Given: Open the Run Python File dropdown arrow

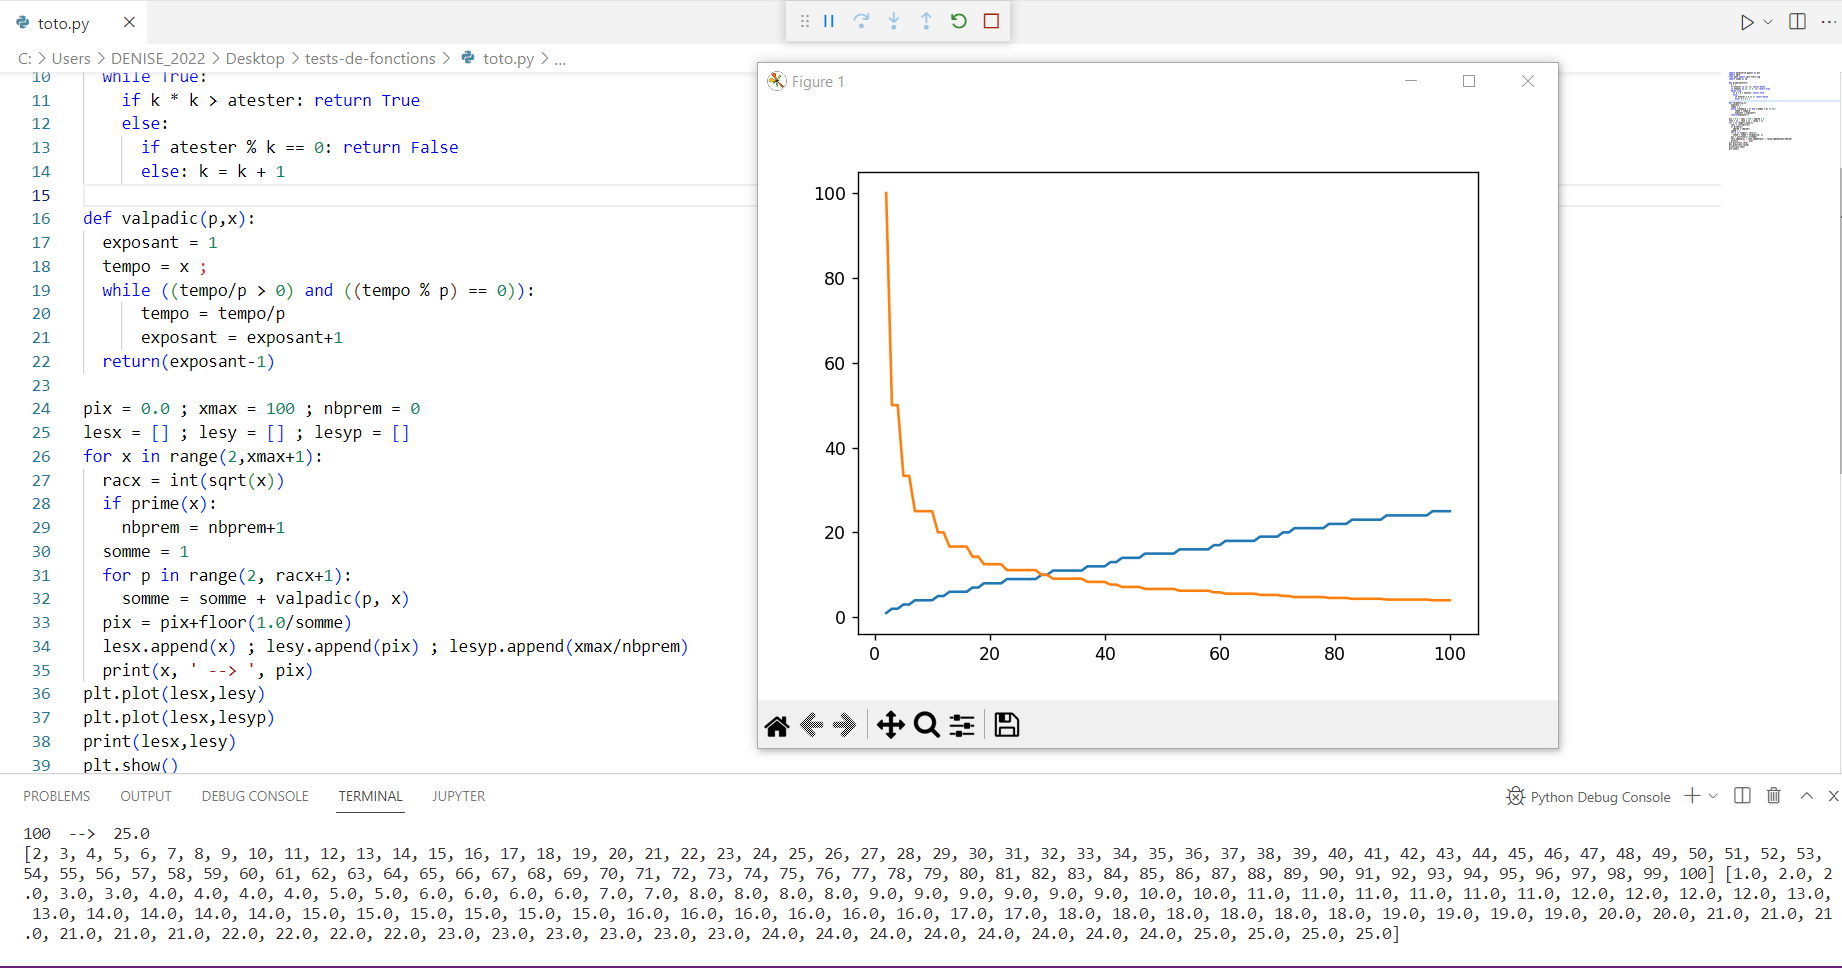Looking at the screenshot, I should coord(1768,22).
